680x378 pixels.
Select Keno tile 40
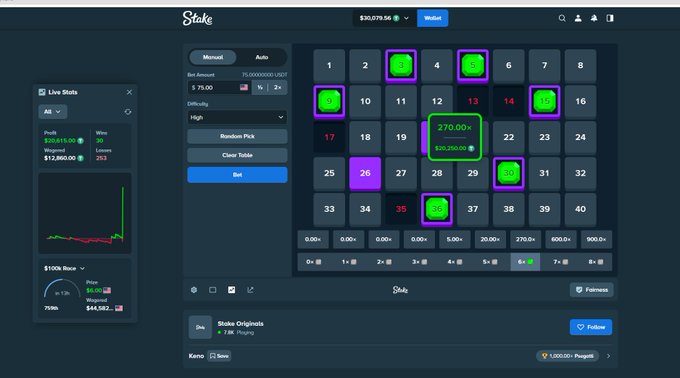(x=580, y=209)
